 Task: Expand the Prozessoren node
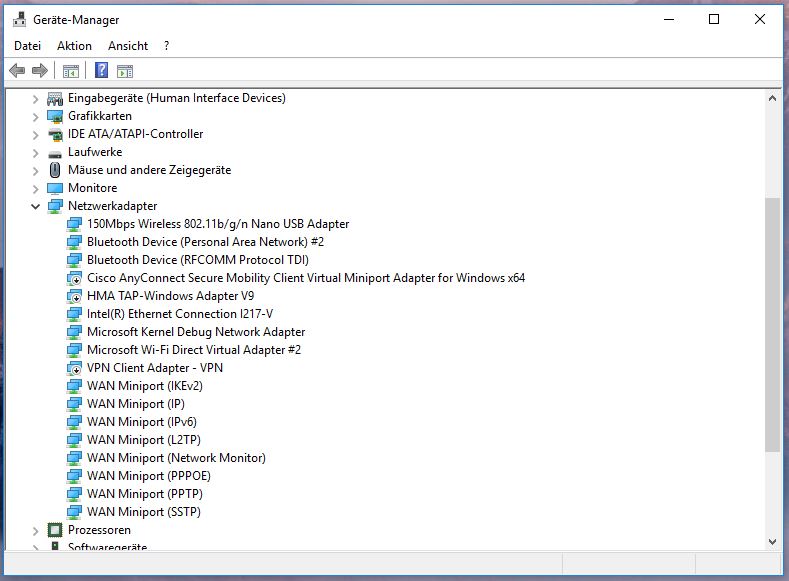[35, 531]
